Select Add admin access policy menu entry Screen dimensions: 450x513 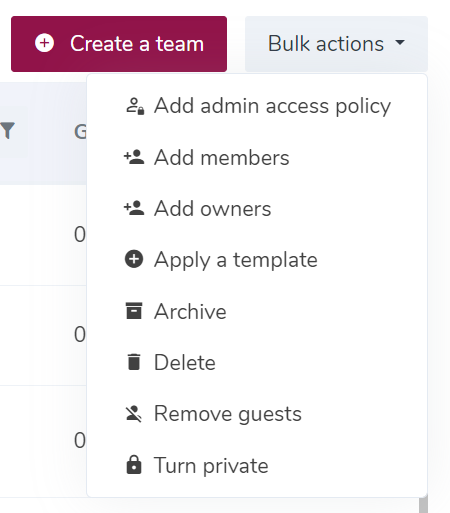point(257,106)
